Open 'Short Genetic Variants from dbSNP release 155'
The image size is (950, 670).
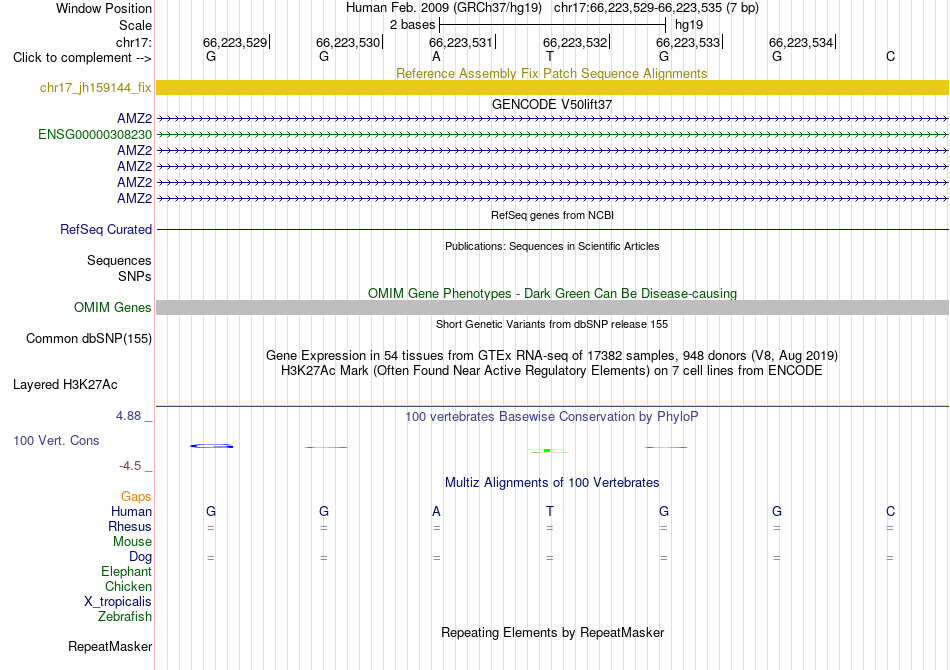(x=552, y=324)
